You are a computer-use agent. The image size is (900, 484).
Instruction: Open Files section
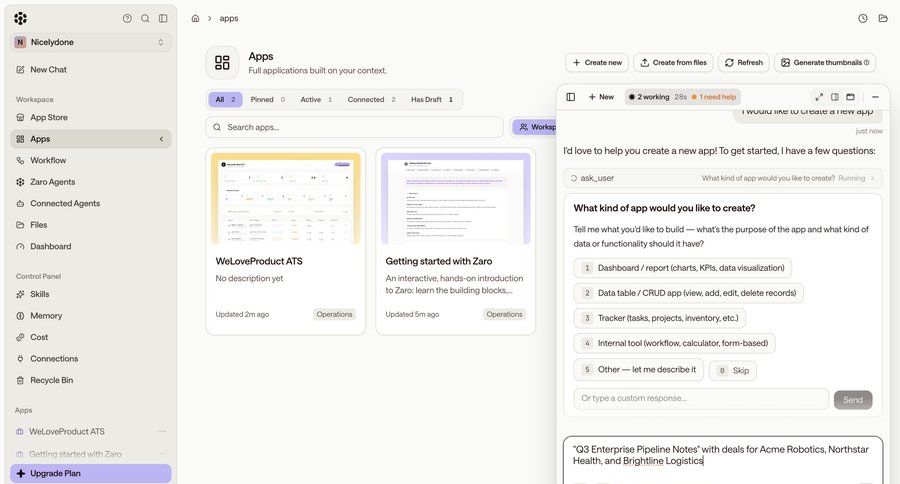coord(91,224)
